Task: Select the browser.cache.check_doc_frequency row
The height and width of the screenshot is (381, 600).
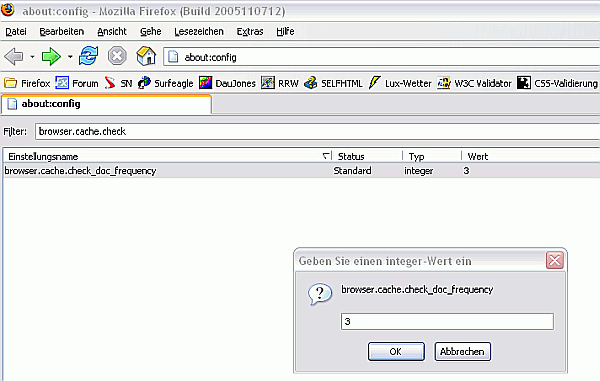Action: coord(301,171)
